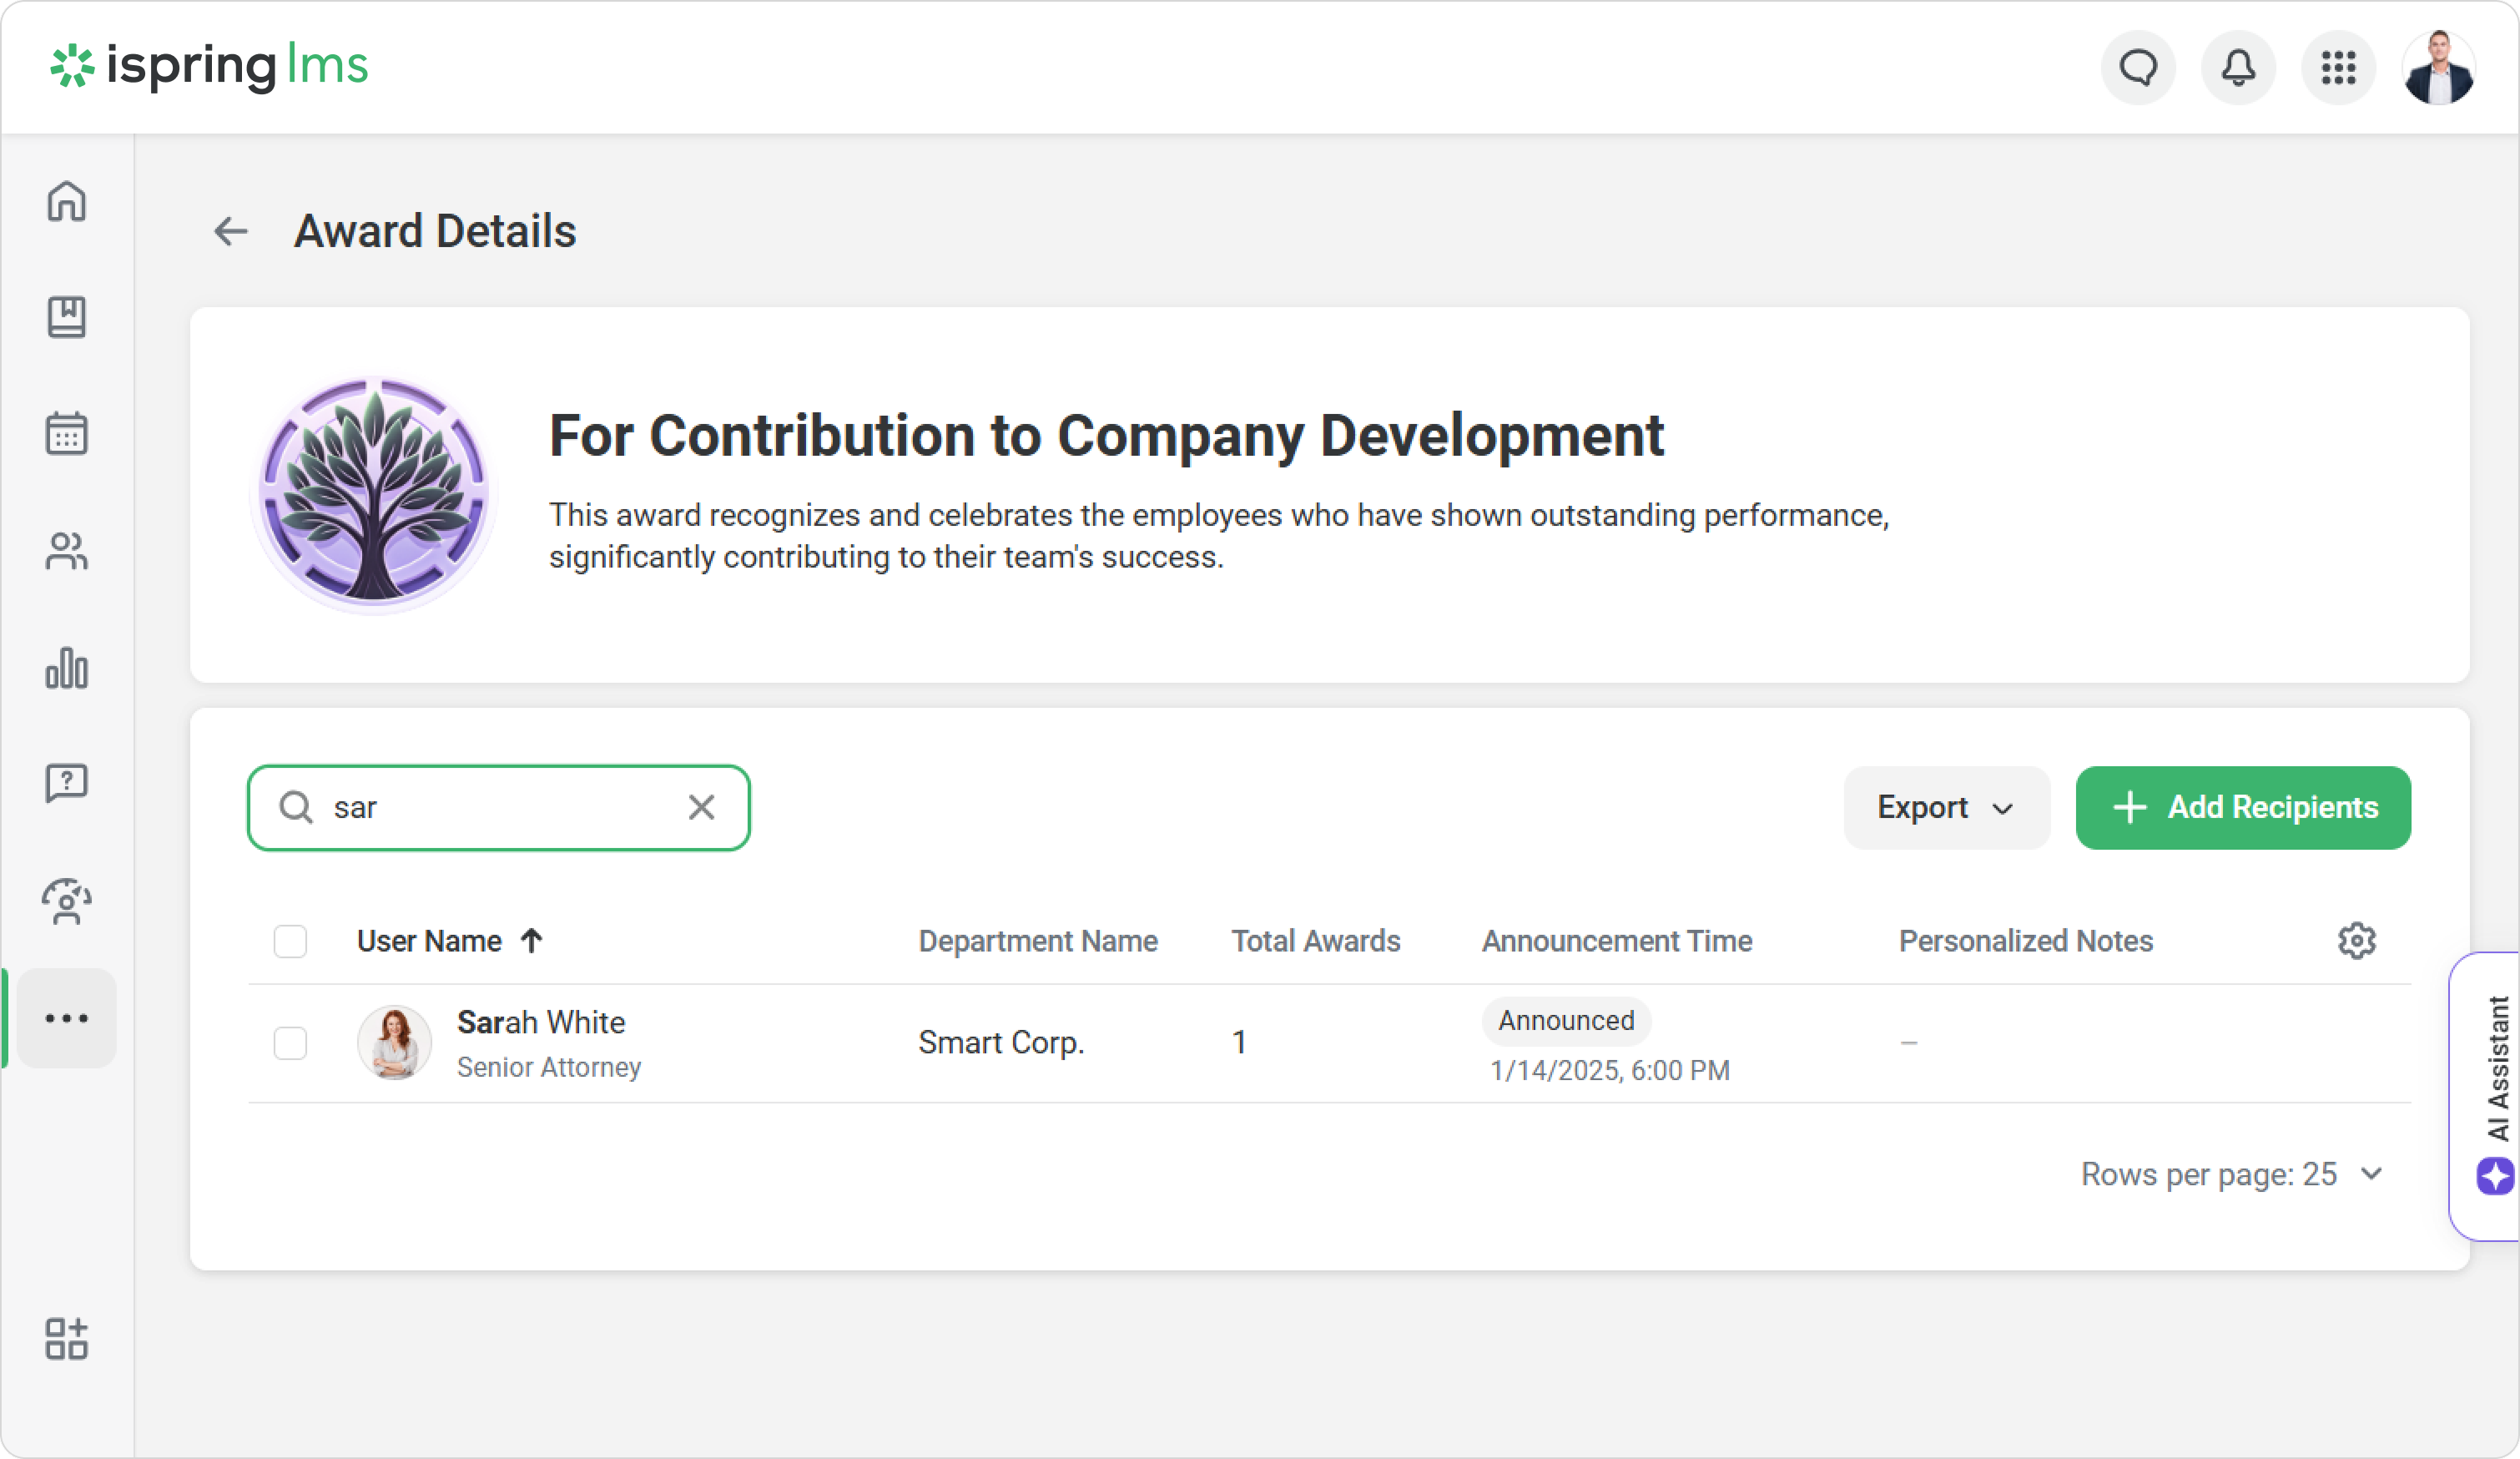Image resolution: width=2520 pixels, height=1459 pixels.
Task: Select Sarah White's row checkbox
Action: [x=290, y=1043]
